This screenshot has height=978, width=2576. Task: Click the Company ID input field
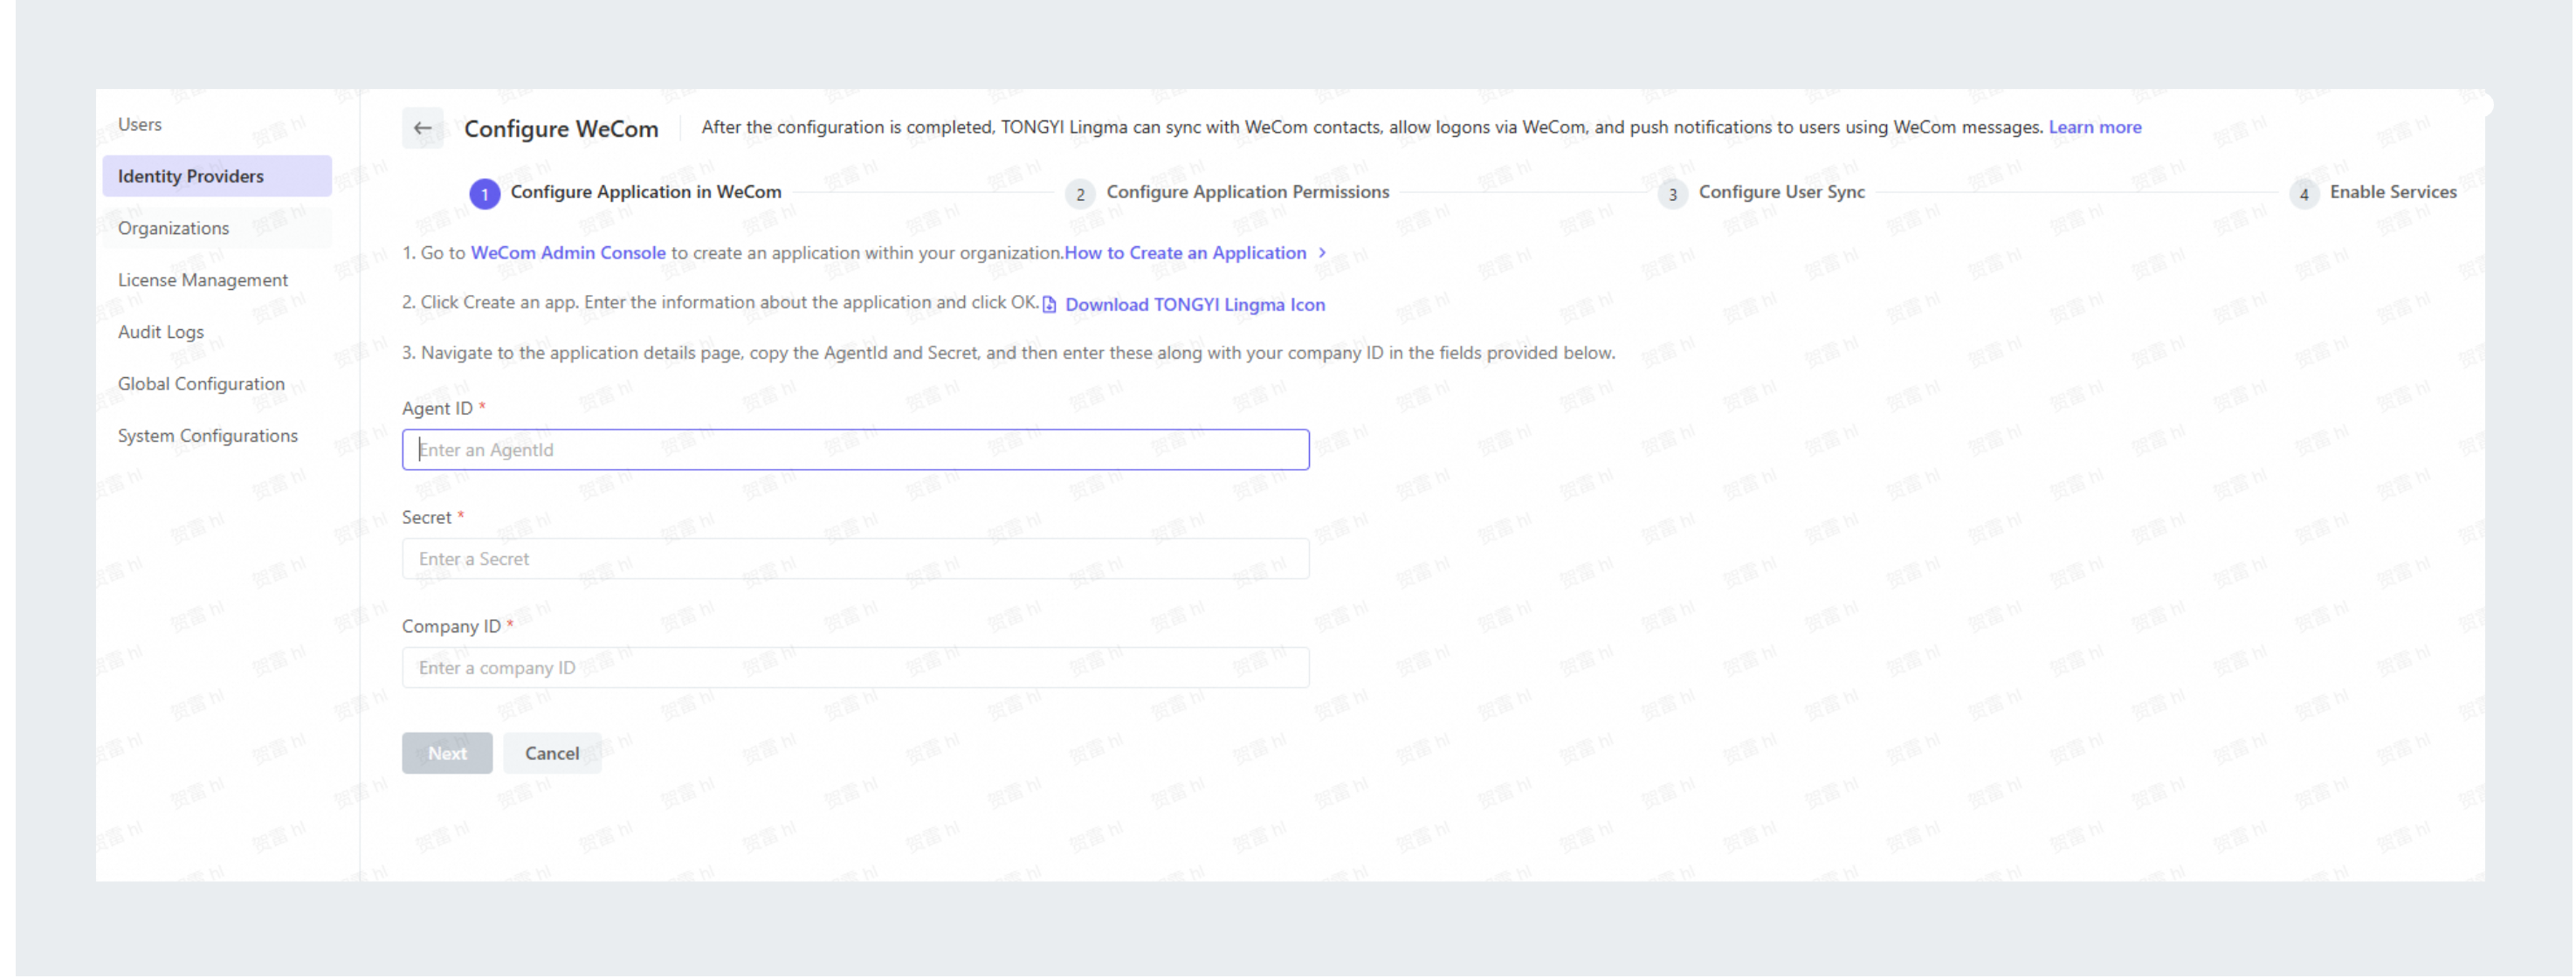(856, 668)
